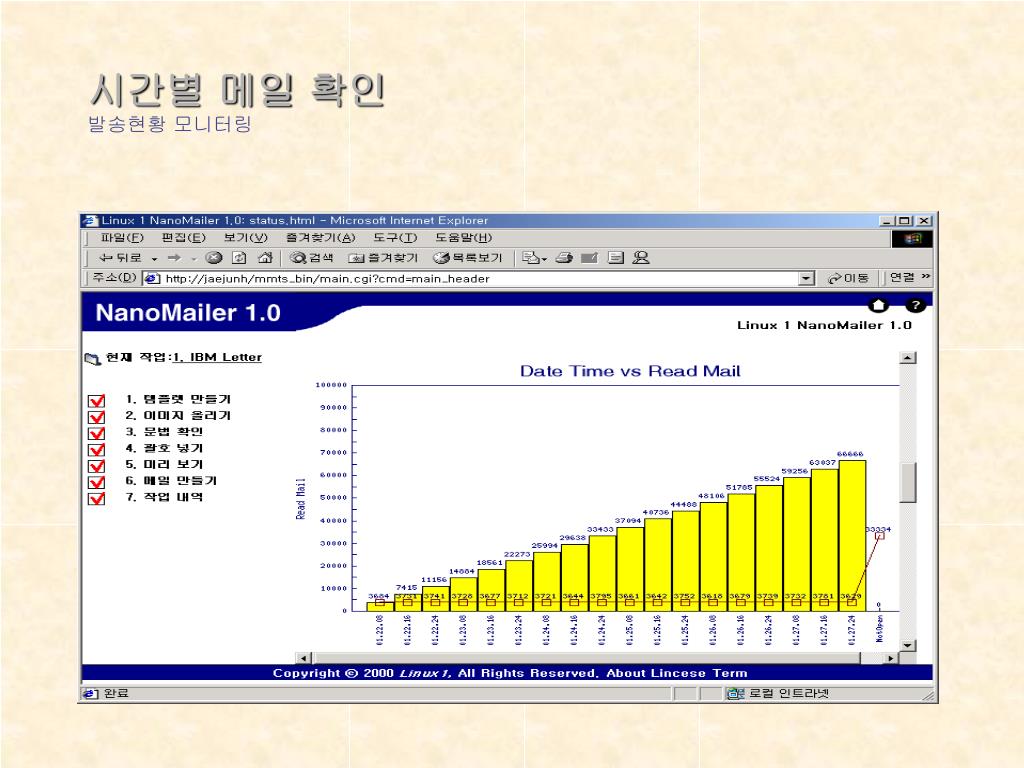The height and width of the screenshot is (768, 1024).
Task: Click folder icon beside 현재 작업
Action: pos(92,359)
